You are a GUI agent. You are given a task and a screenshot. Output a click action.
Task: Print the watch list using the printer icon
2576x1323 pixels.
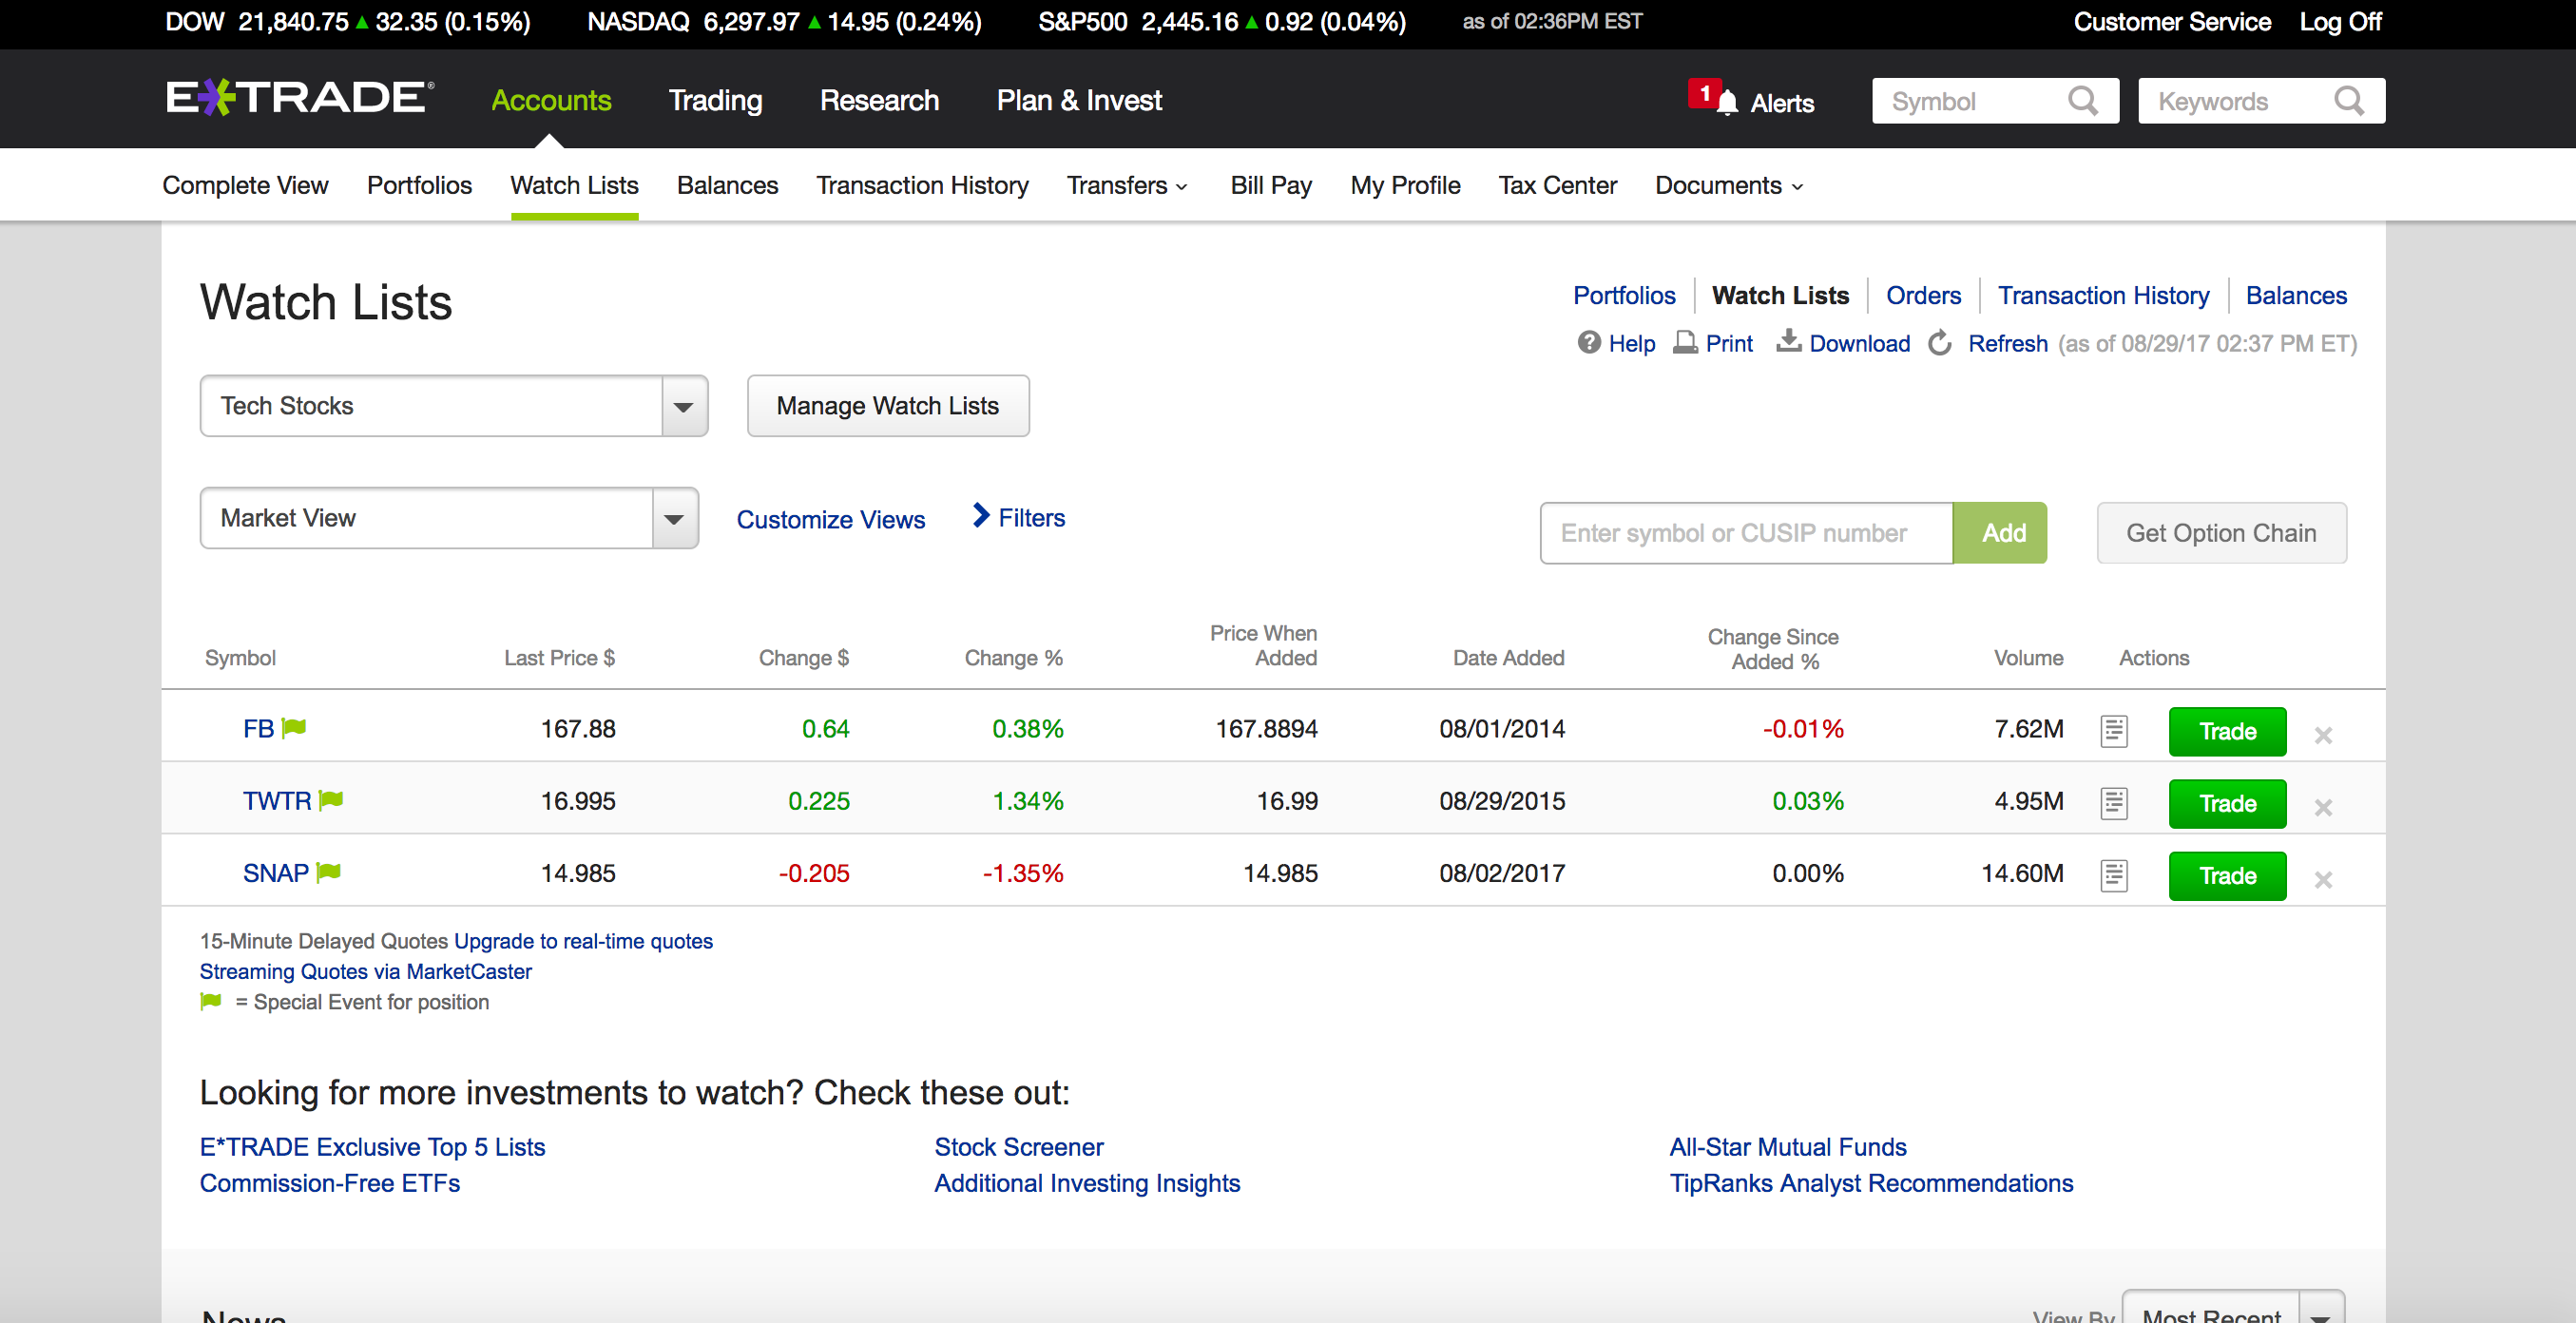pyautogui.click(x=1686, y=343)
